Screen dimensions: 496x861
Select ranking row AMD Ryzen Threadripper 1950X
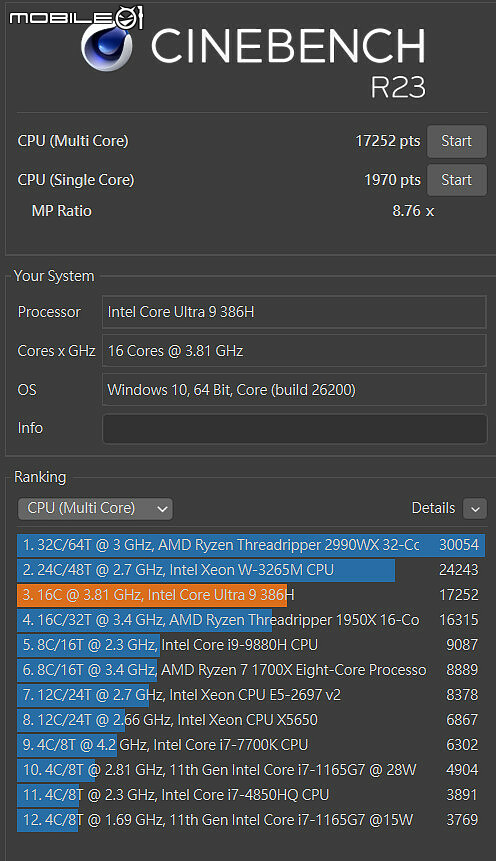point(251,620)
